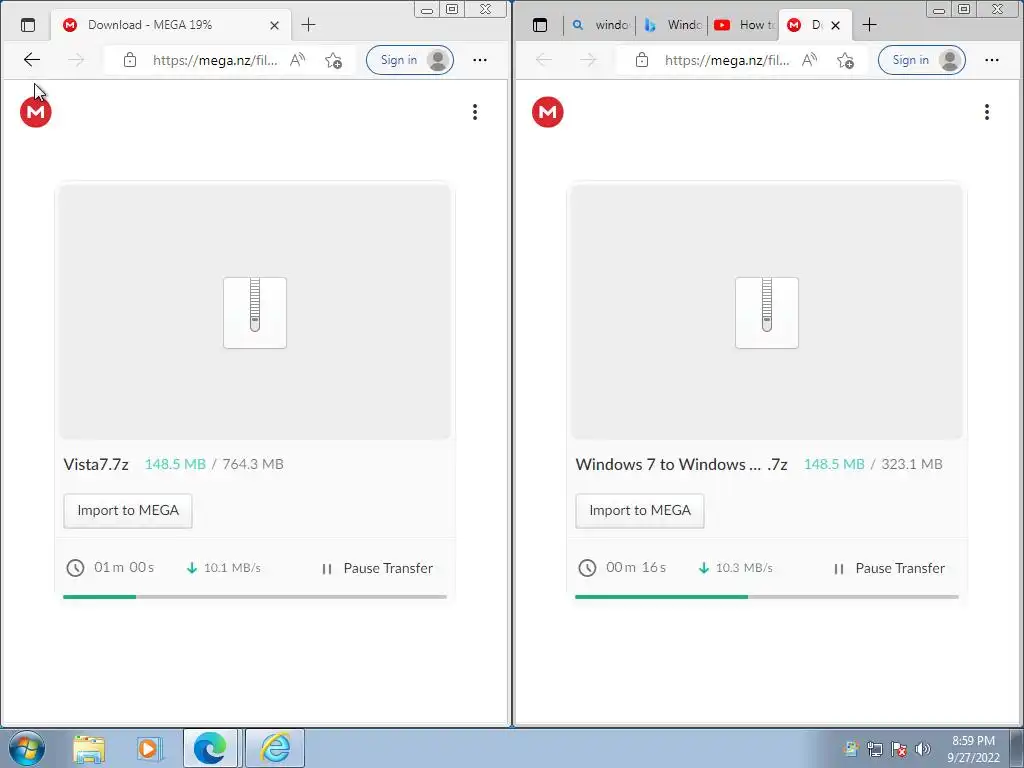The image size is (1024, 768).
Task: Close the Download - MEGA 19% tab
Action: click(274, 25)
